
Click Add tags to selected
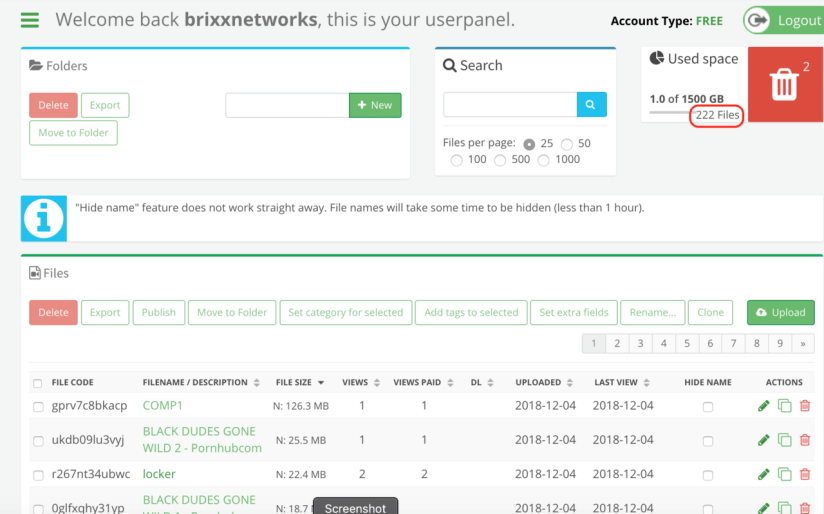471,312
